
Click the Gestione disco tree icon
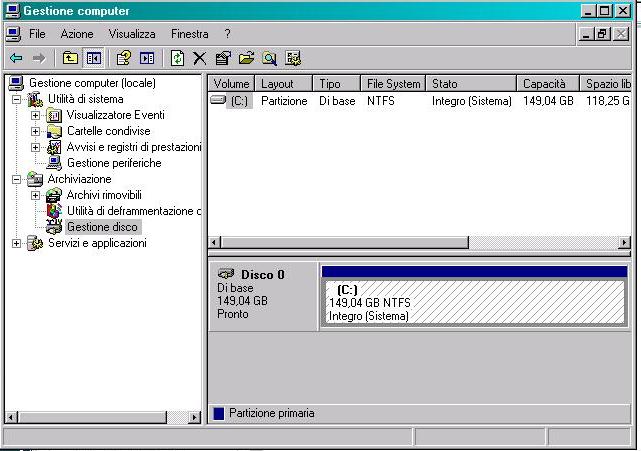pos(54,227)
